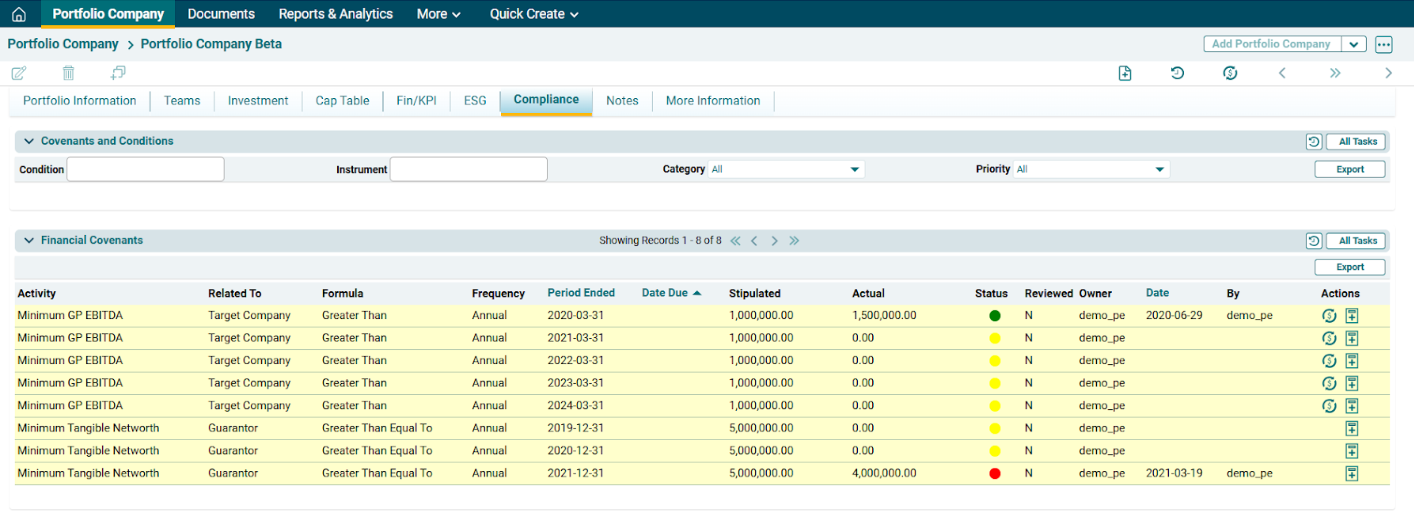This screenshot has width=1414, height=516.
Task: Open the three-dots more options button
Action: coord(1383,44)
